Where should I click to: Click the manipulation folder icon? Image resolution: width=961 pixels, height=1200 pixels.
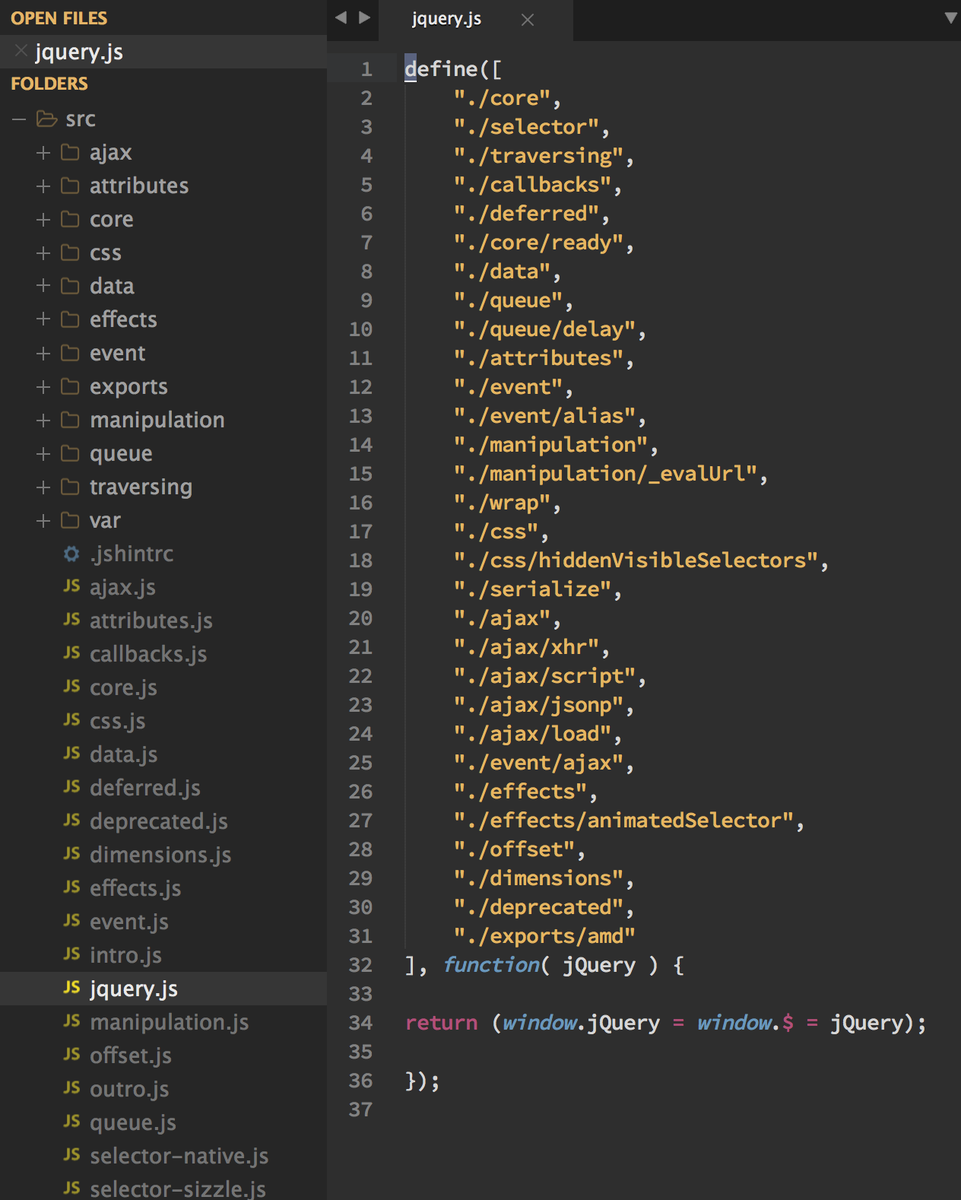[70, 420]
